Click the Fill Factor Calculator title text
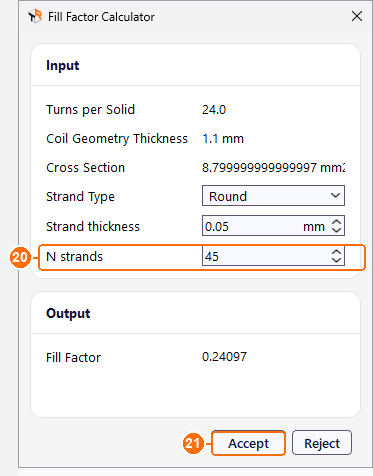The image size is (373, 476). (101, 17)
